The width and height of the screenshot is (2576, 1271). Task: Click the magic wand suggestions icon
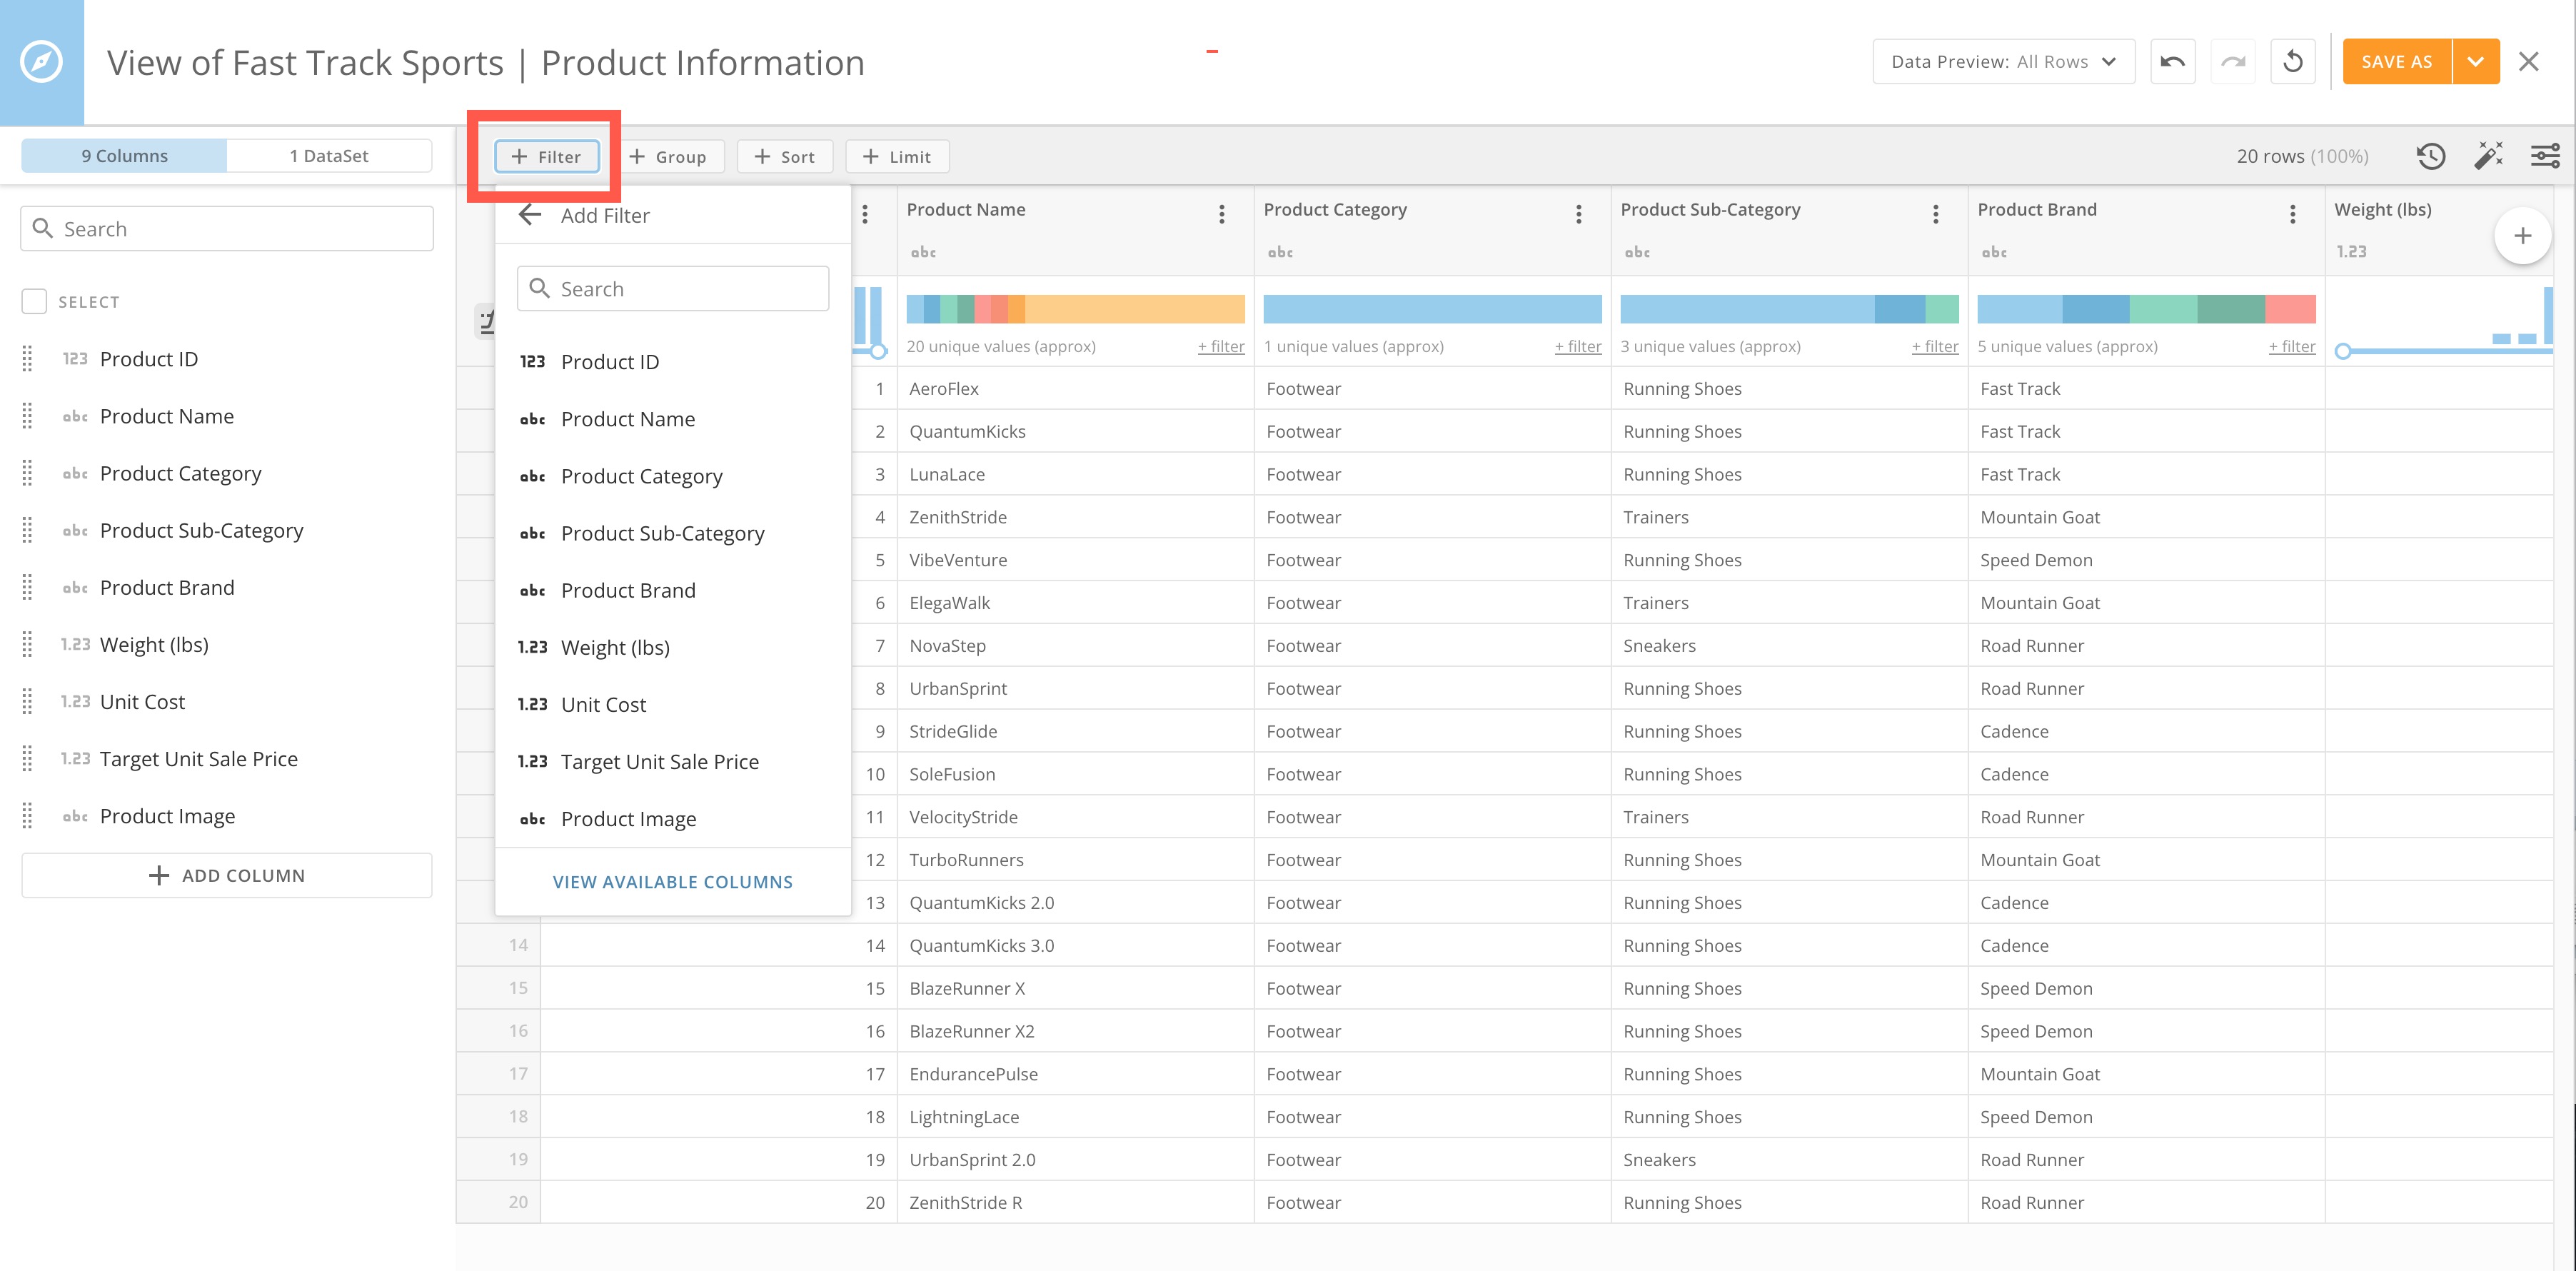click(2488, 156)
